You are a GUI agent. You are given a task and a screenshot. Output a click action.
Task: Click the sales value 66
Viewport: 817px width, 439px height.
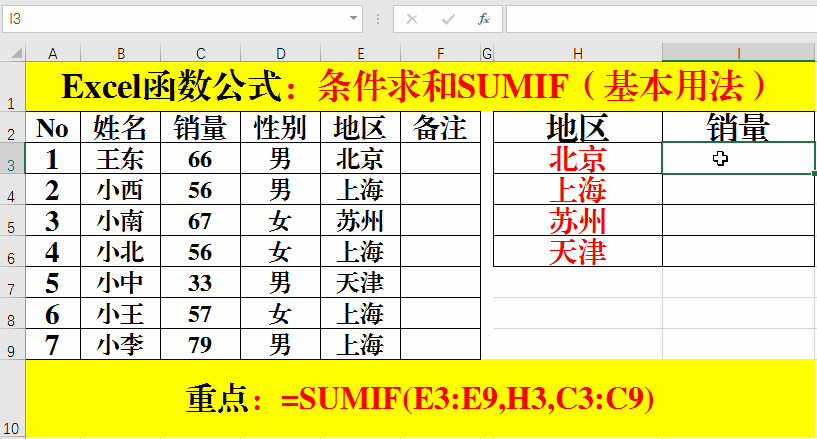point(201,158)
